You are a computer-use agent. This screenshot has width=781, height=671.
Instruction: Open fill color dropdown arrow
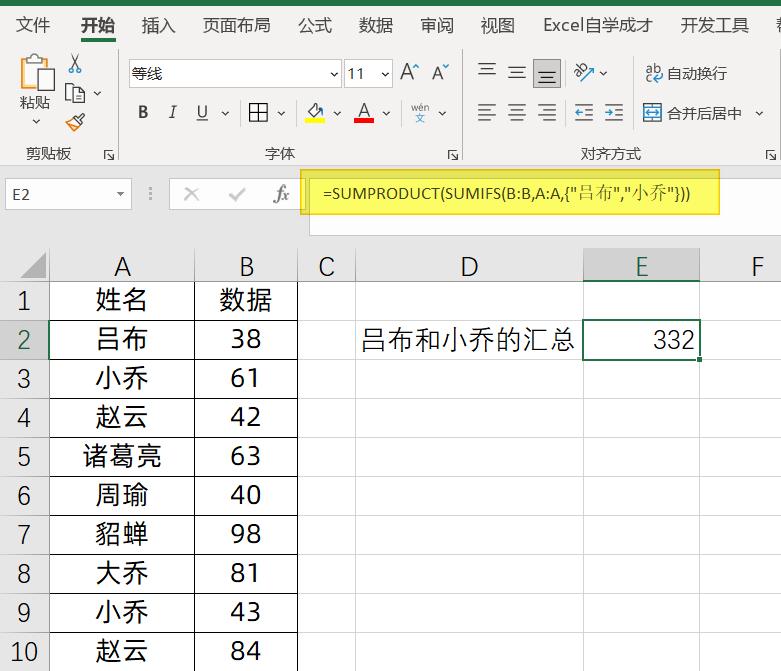[337, 114]
